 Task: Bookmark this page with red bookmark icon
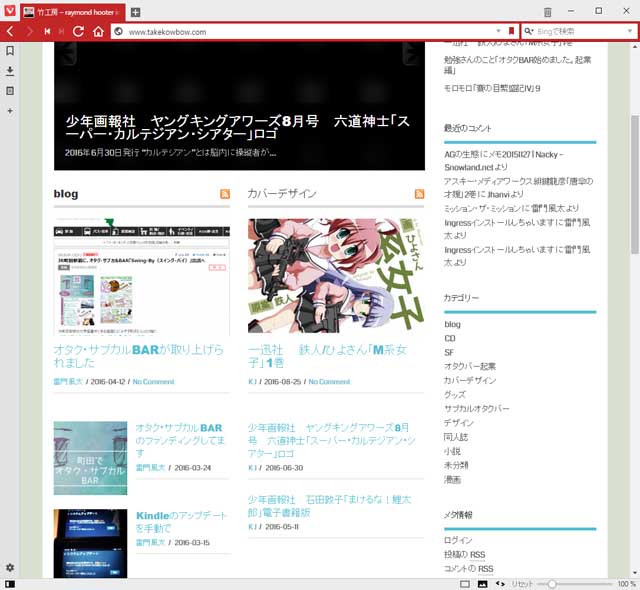[511, 31]
